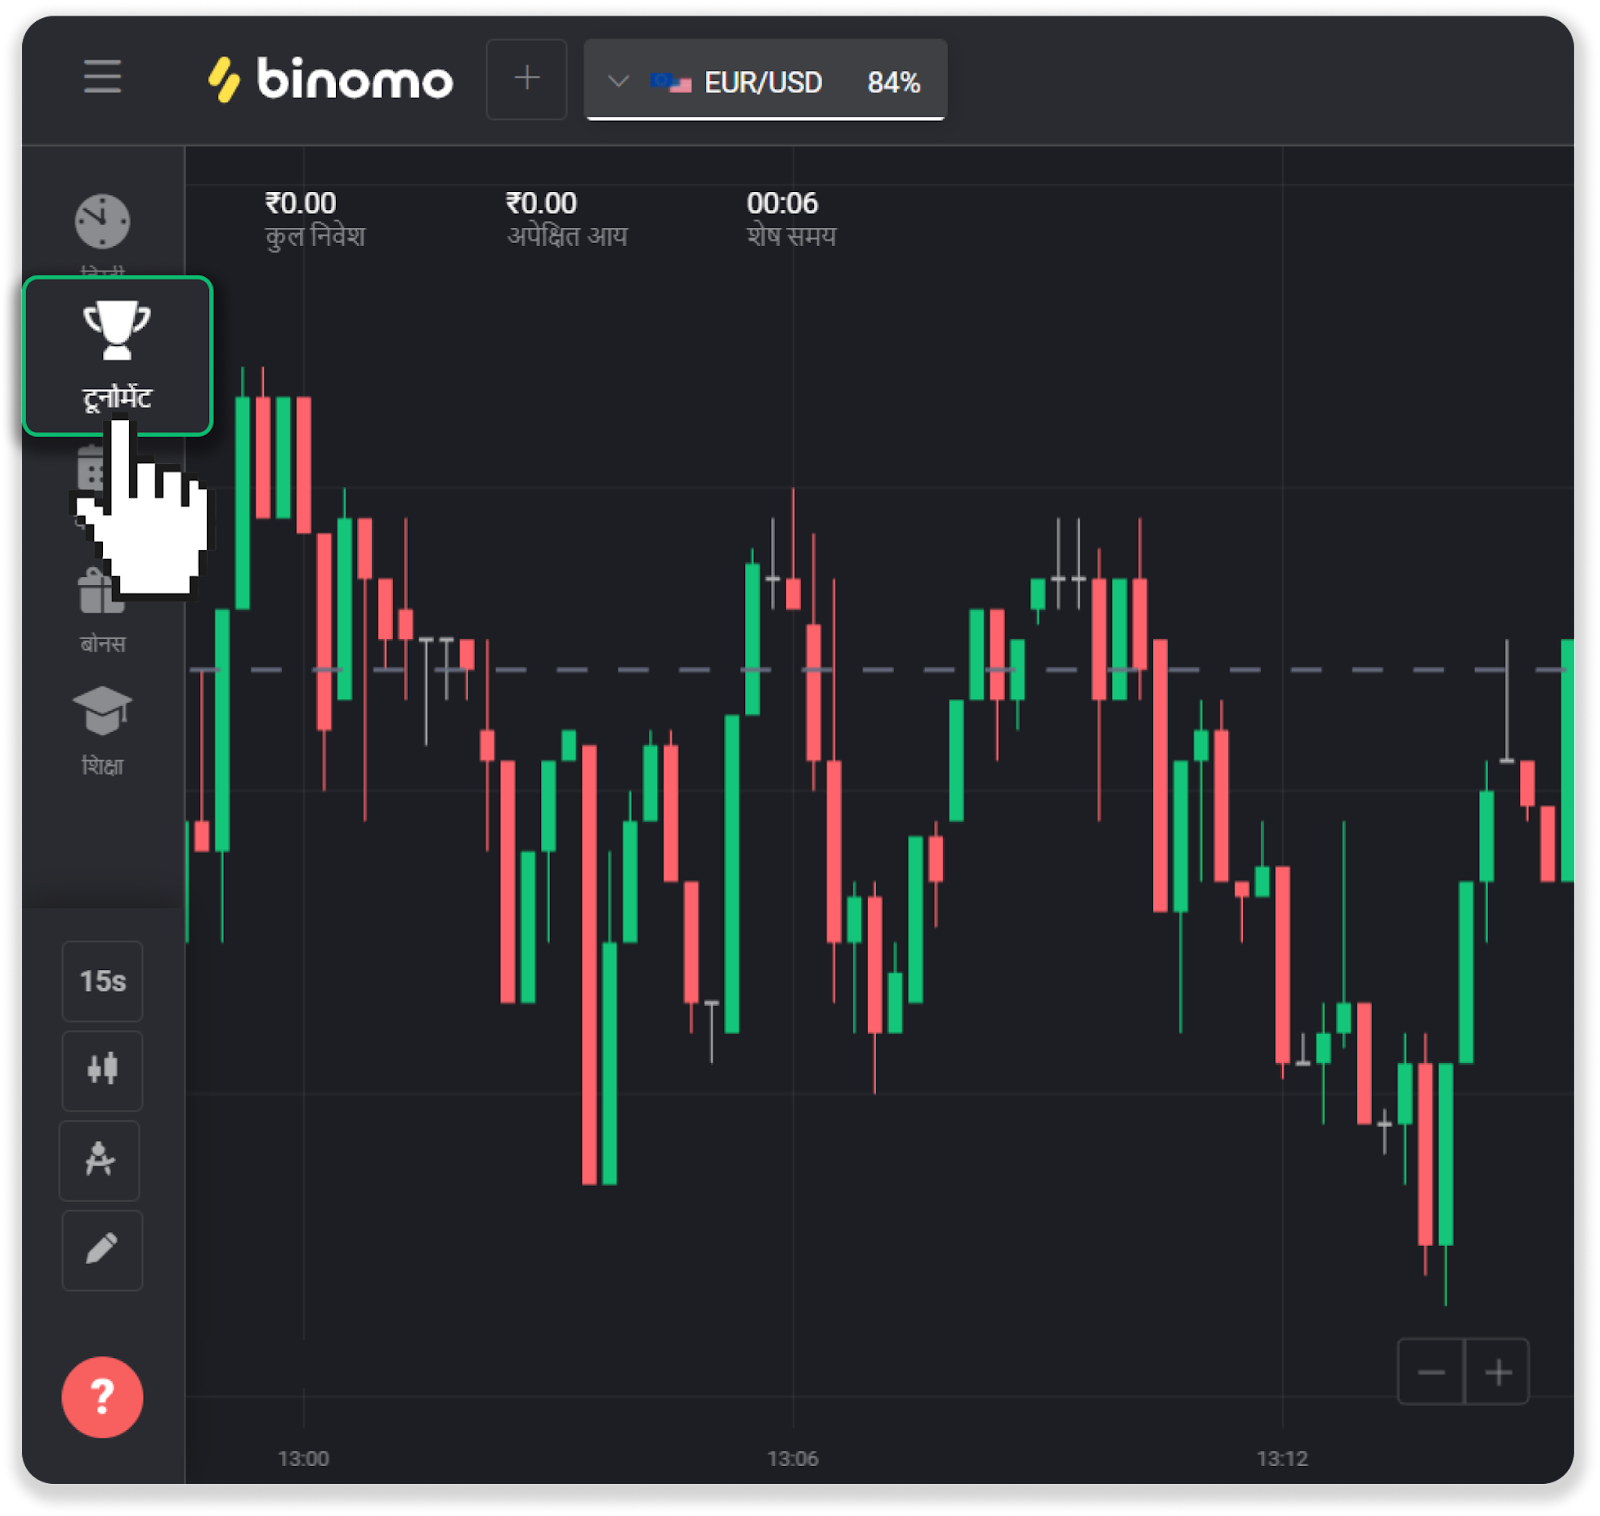
Task: Add a new asset tab with plus
Action: (x=526, y=79)
